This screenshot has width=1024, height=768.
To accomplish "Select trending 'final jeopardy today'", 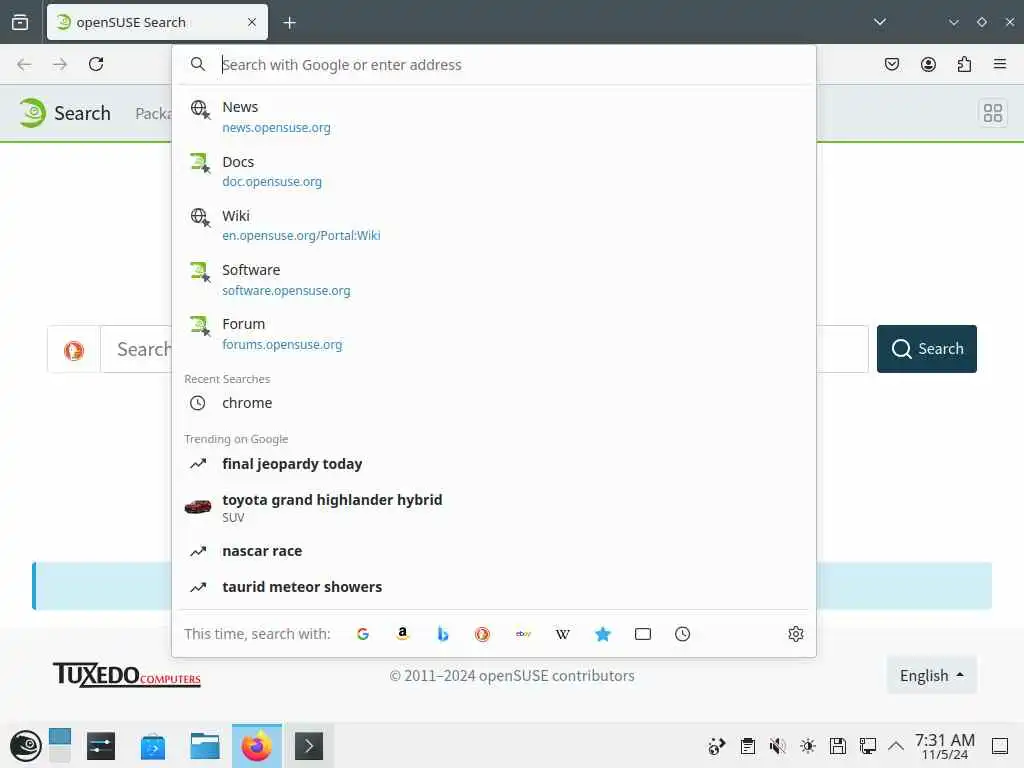I will tap(494, 464).
